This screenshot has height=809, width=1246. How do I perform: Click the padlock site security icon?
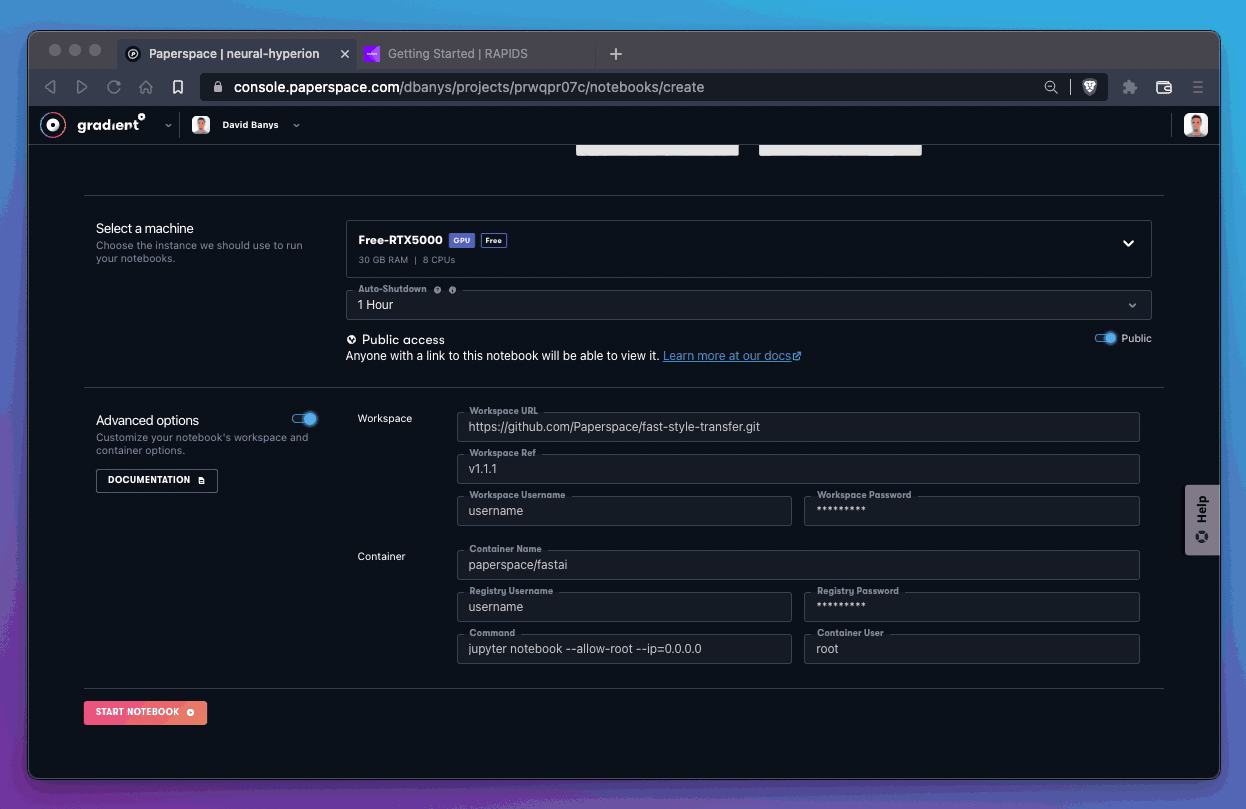click(x=218, y=87)
